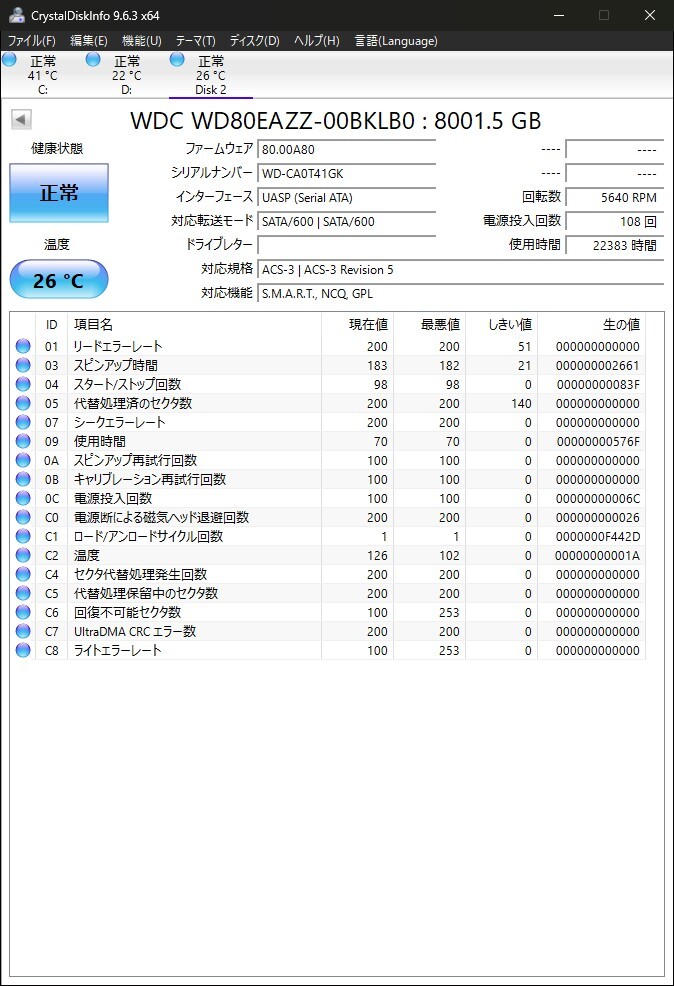
Task: Open the ディスク(D) menu
Action: pos(255,41)
